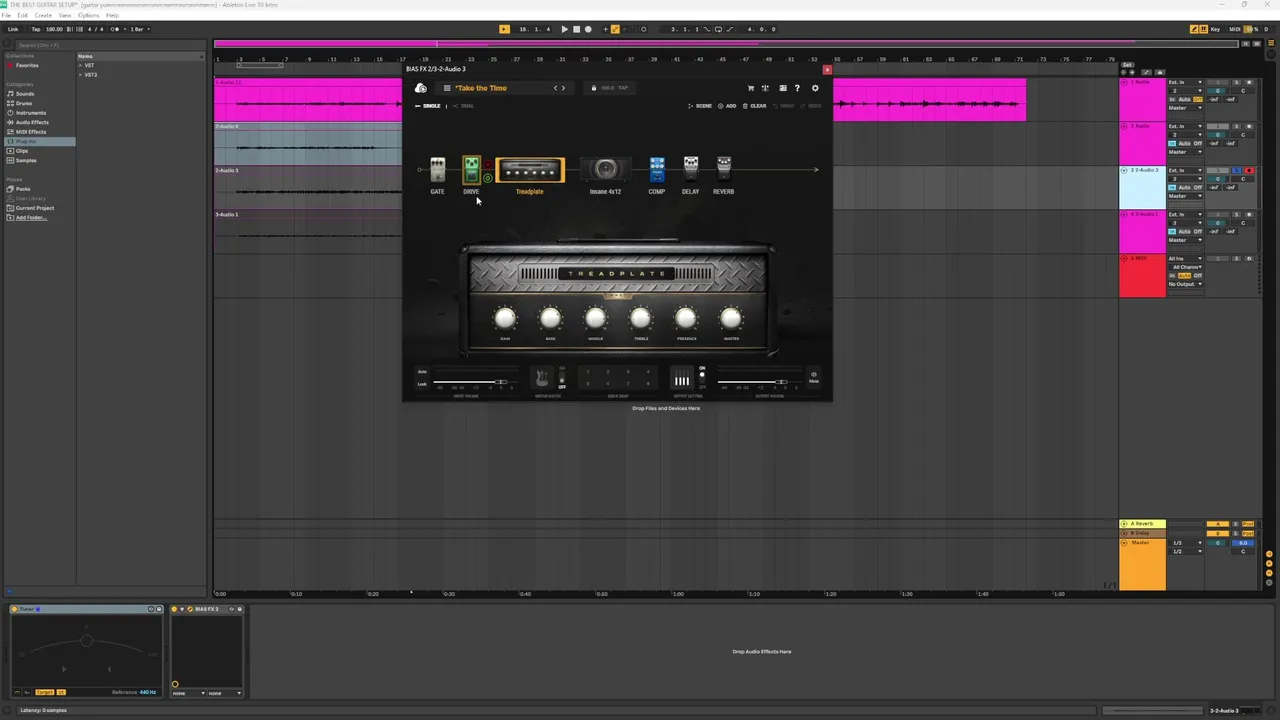Open the Edit menu
Viewport: 1280px width, 720px height.
pyautogui.click(x=23, y=15)
